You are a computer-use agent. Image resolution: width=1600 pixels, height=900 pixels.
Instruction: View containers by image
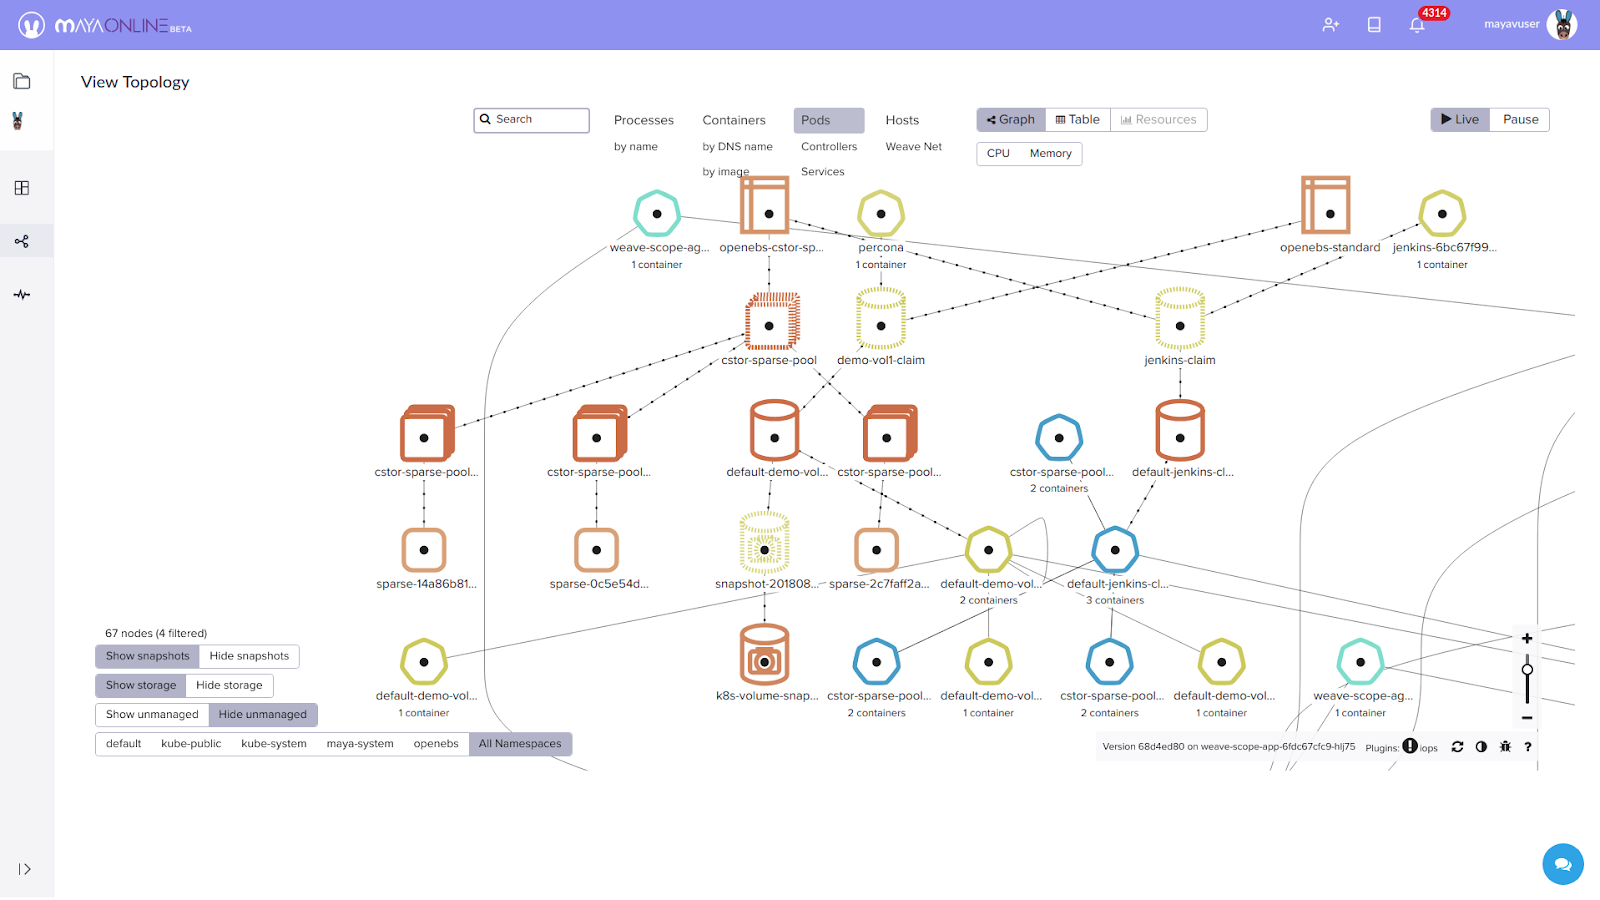pyautogui.click(x=726, y=172)
